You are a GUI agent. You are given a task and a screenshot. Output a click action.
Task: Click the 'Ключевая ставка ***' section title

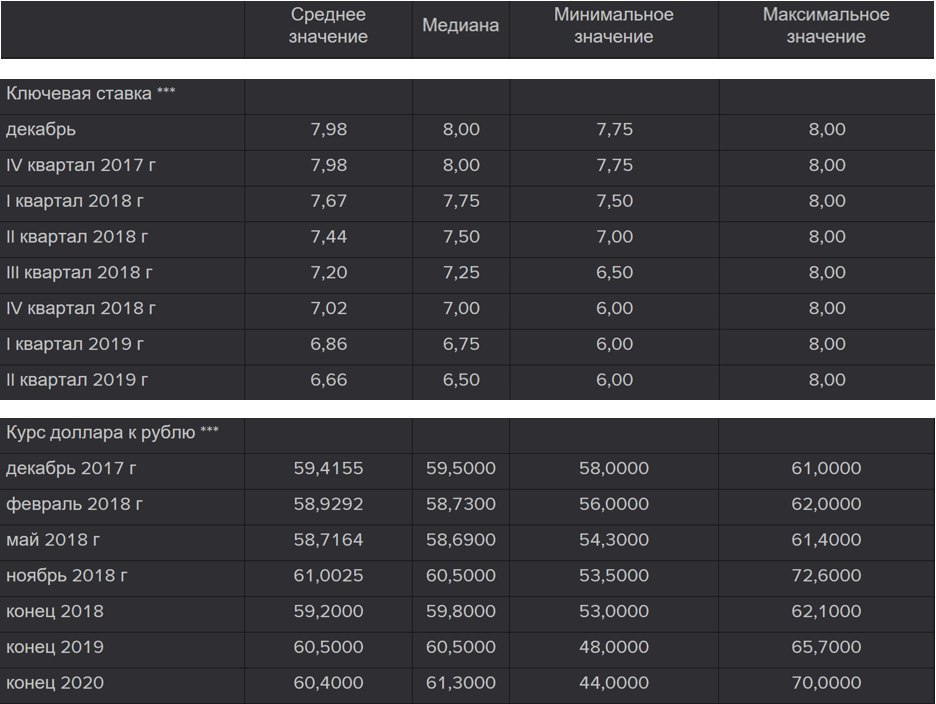91,94
